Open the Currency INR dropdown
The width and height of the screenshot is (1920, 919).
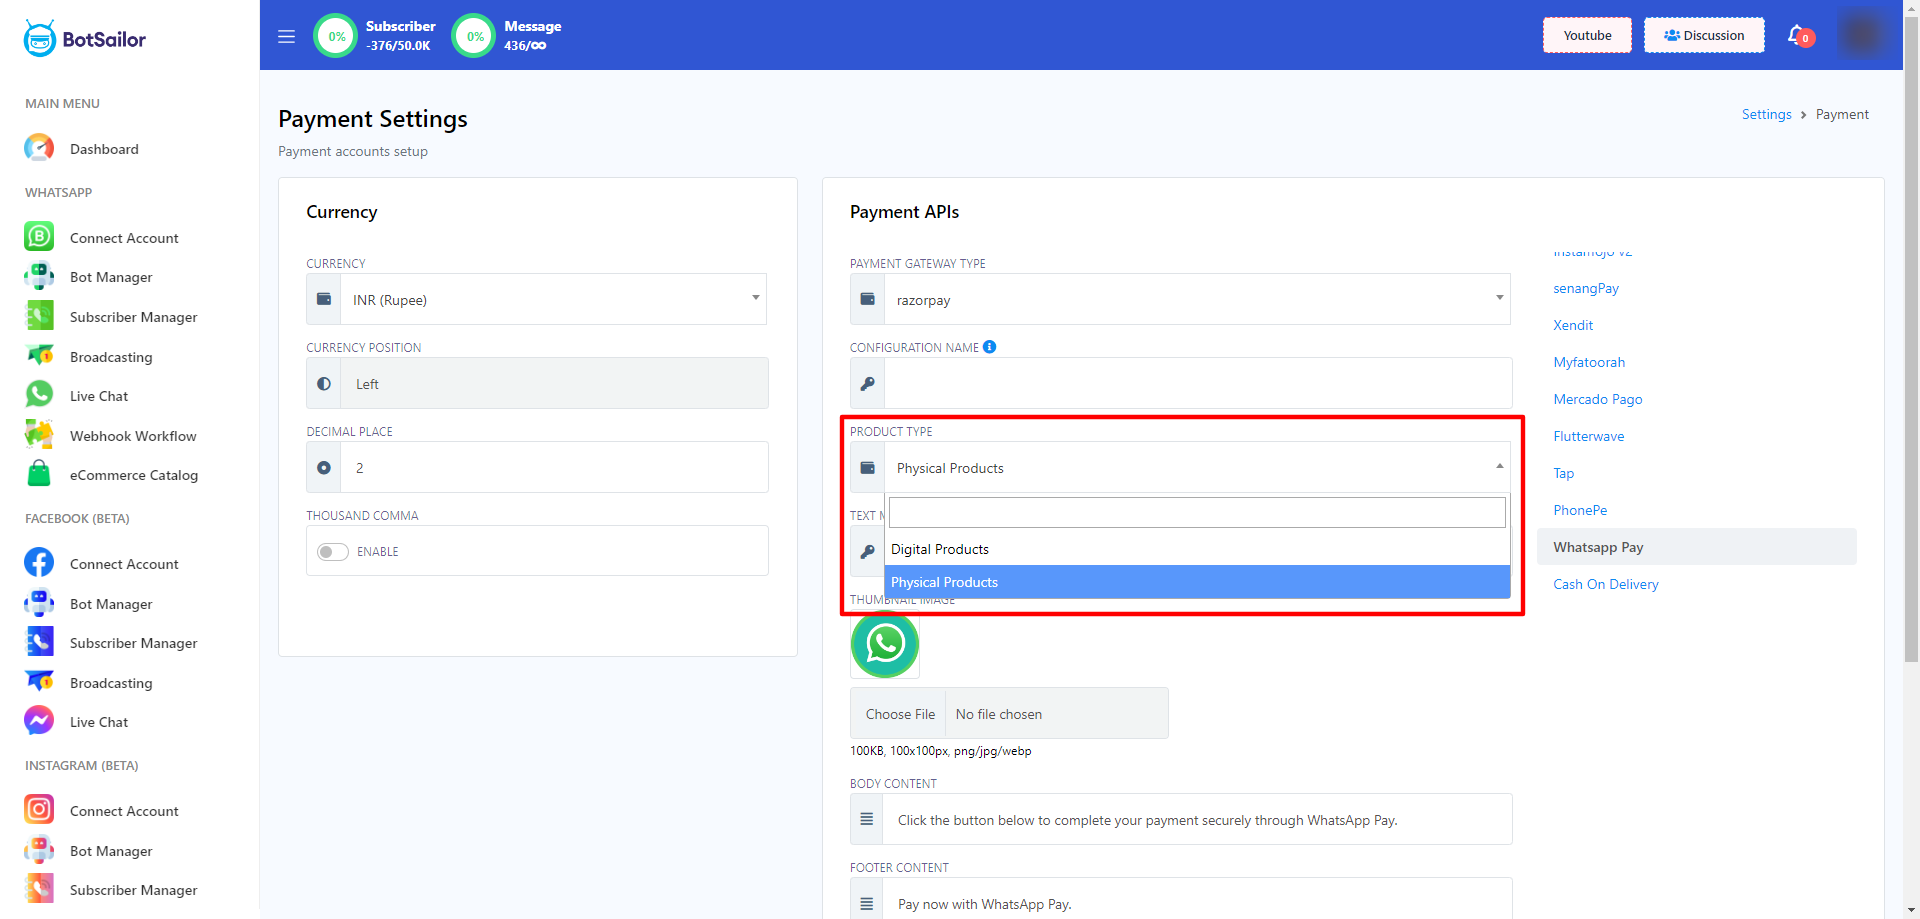click(553, 299)
